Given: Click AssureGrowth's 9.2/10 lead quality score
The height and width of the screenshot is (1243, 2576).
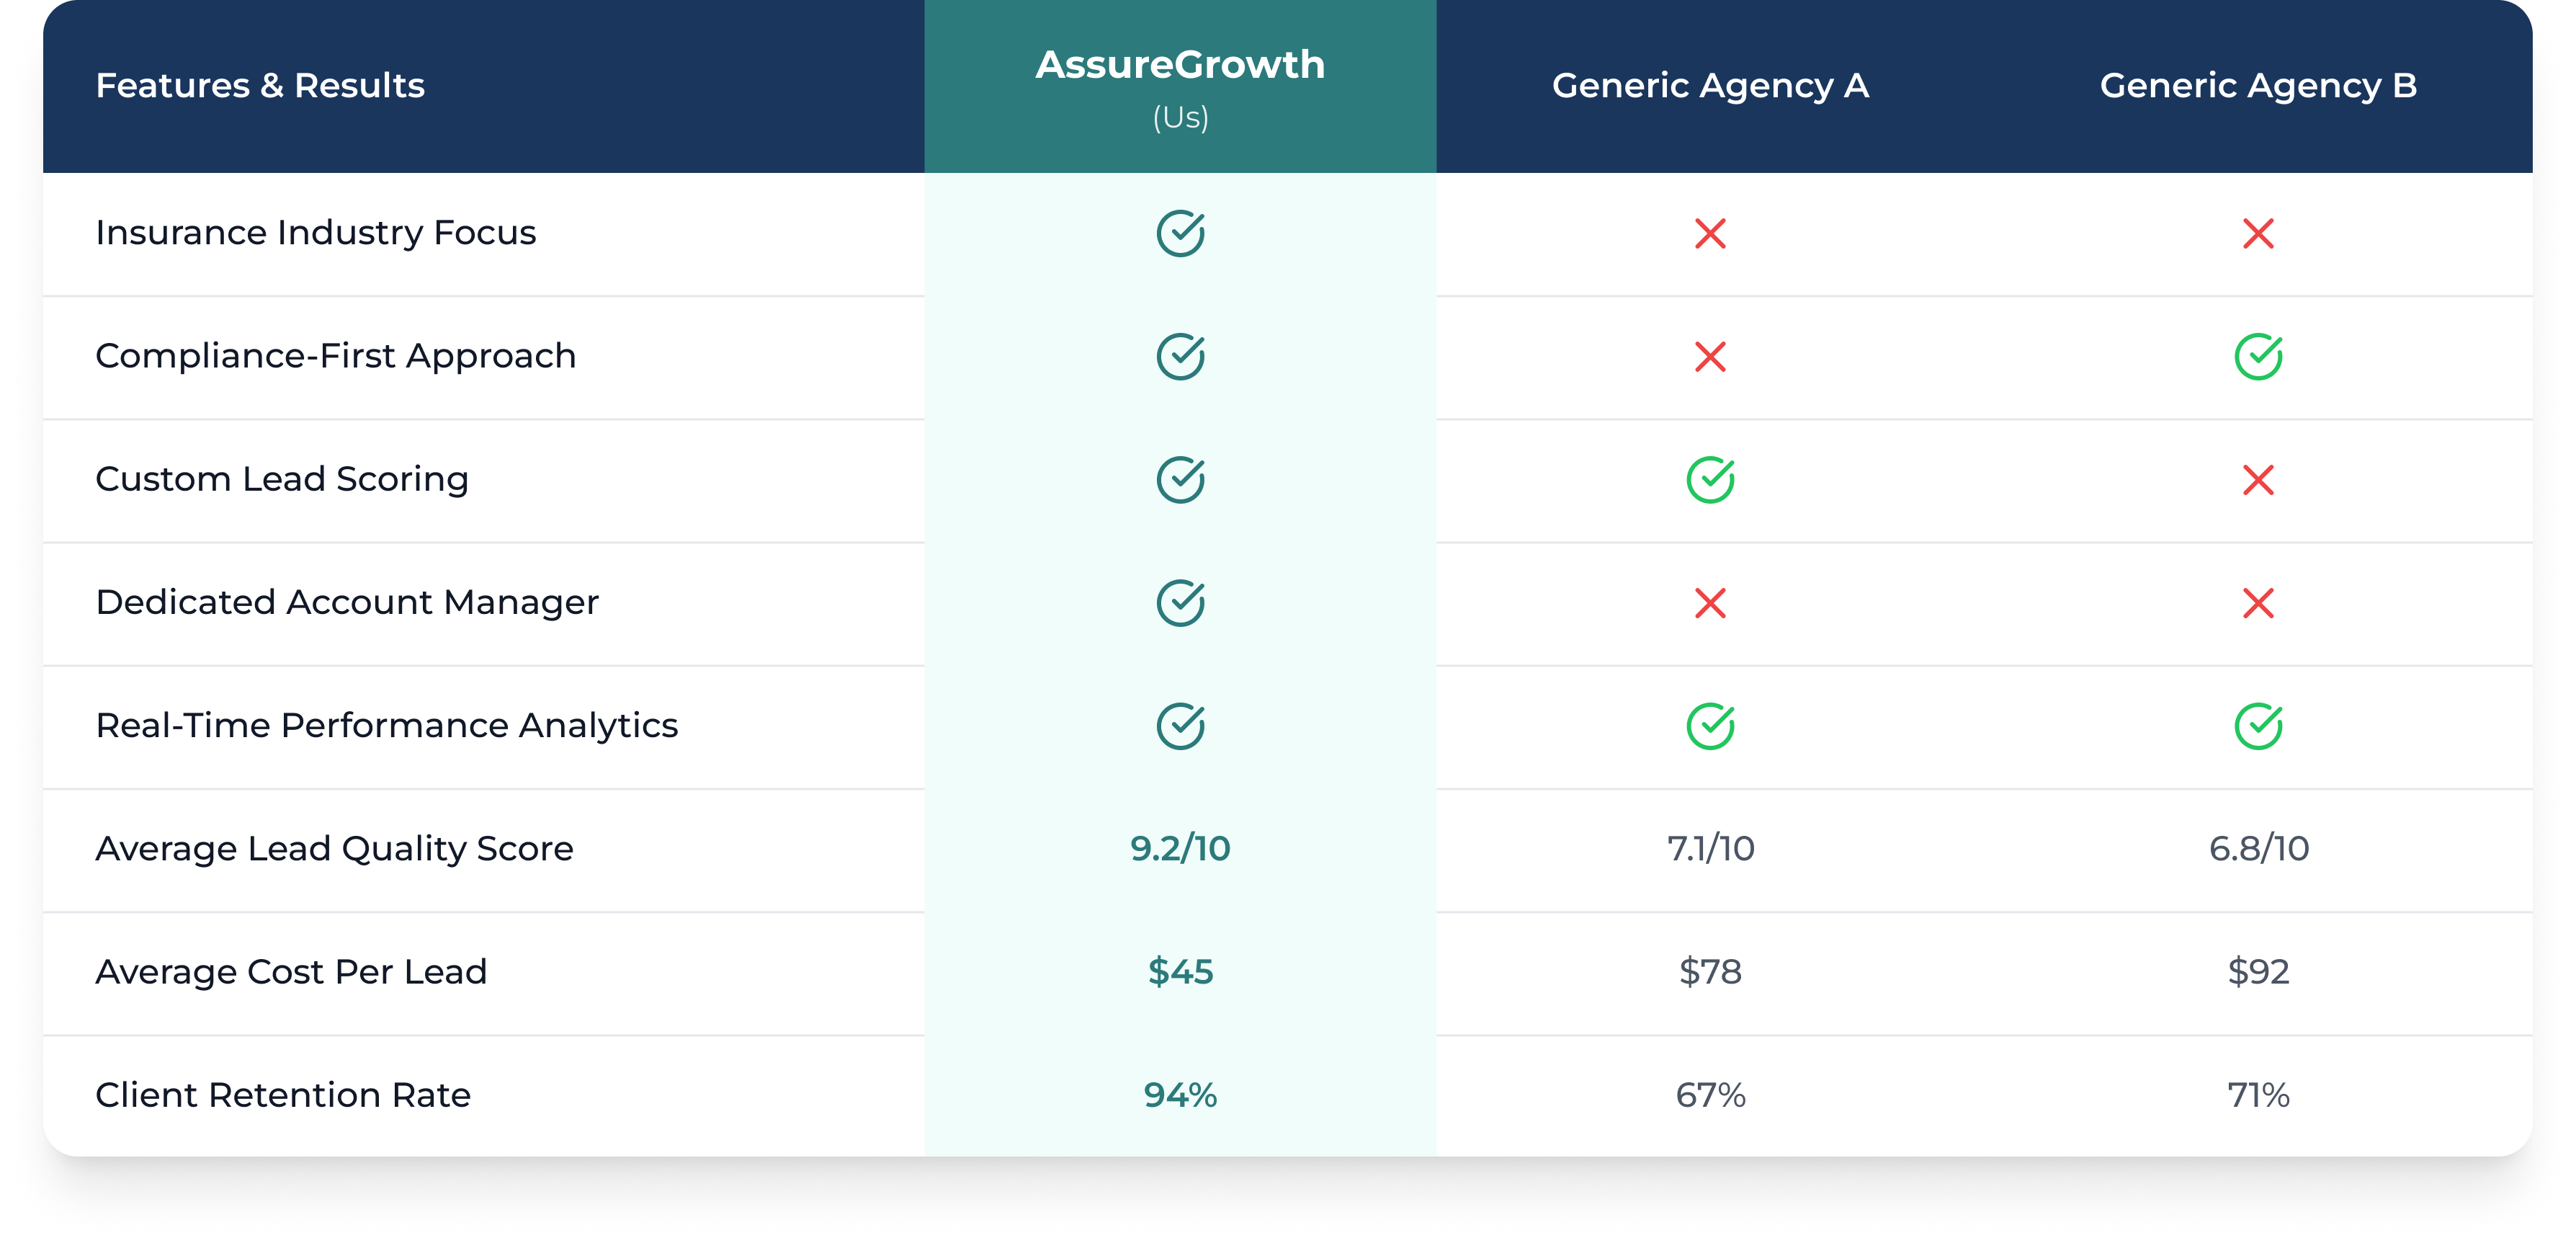Looking at the screenshot, I should click(x=1180, y=849).
